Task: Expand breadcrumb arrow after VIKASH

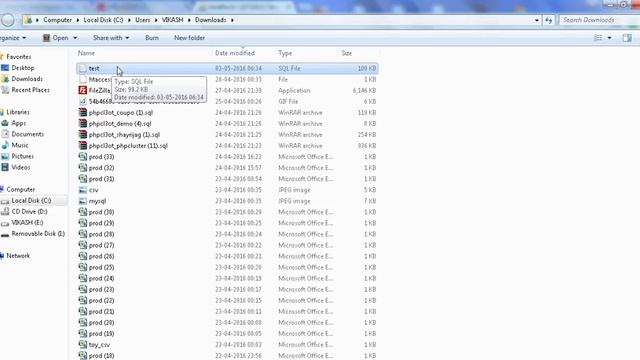Action: [x=189, y=20]
